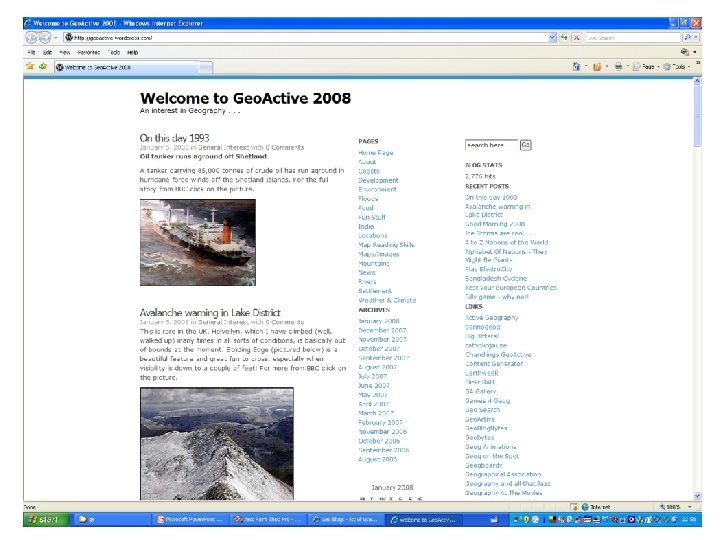Viewport: 720px width, 540px height.
Task: Open search options dropdown arrow
Action: click(696, 38)
